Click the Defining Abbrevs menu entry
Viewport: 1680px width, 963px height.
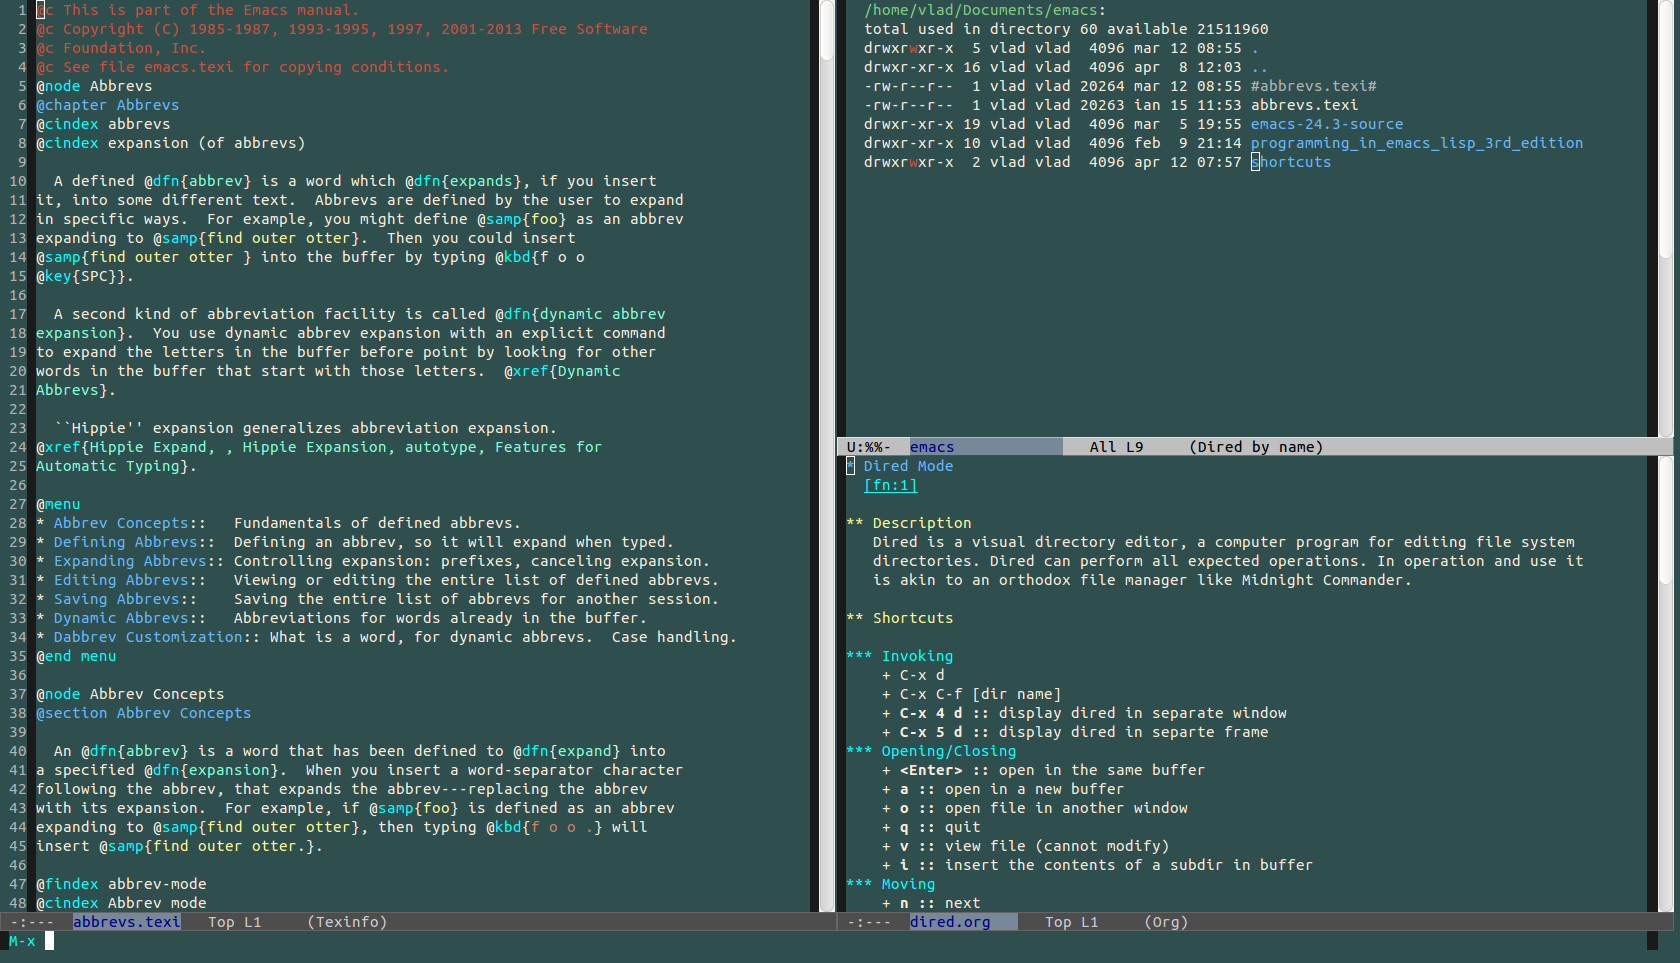(x=125, y=542)
